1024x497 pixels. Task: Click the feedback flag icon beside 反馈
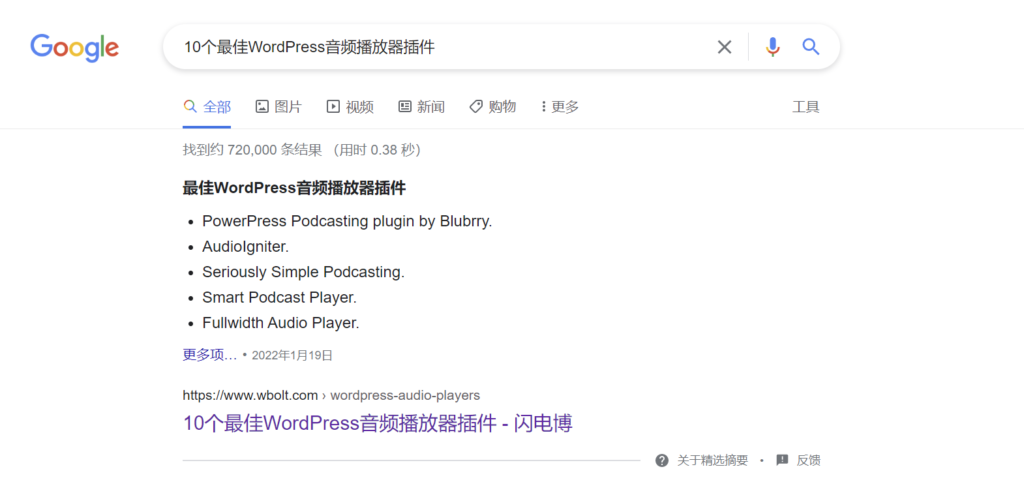click(782, 460)
